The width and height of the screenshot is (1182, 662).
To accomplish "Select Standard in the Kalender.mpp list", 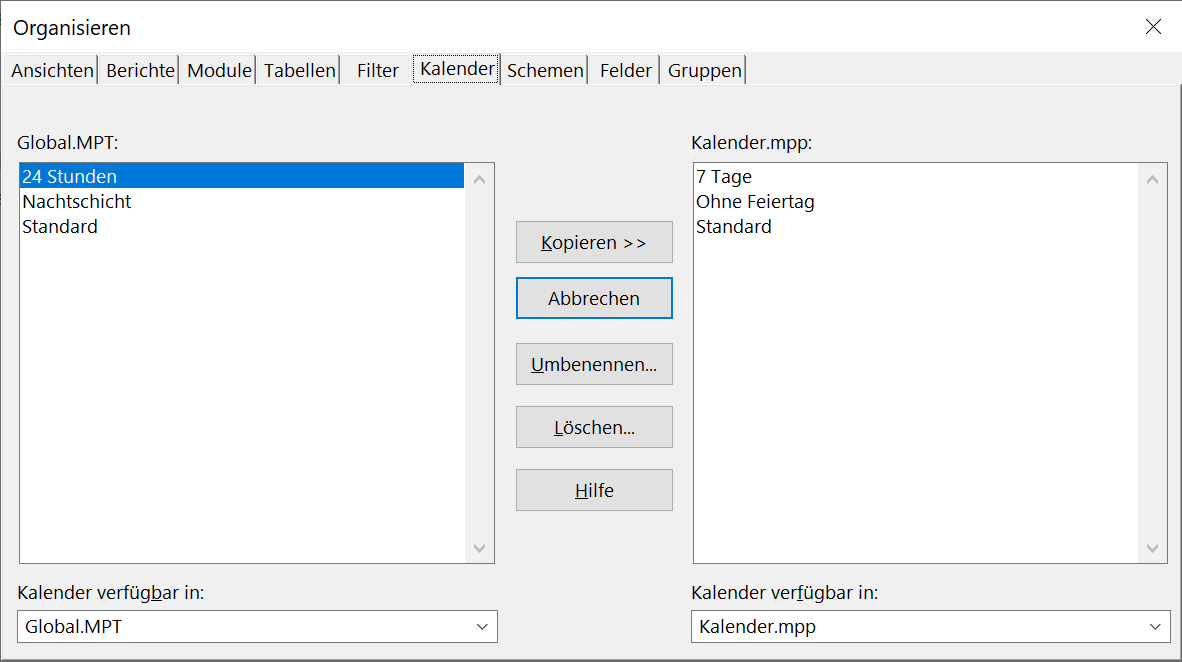I will click(x=915, y=226).
